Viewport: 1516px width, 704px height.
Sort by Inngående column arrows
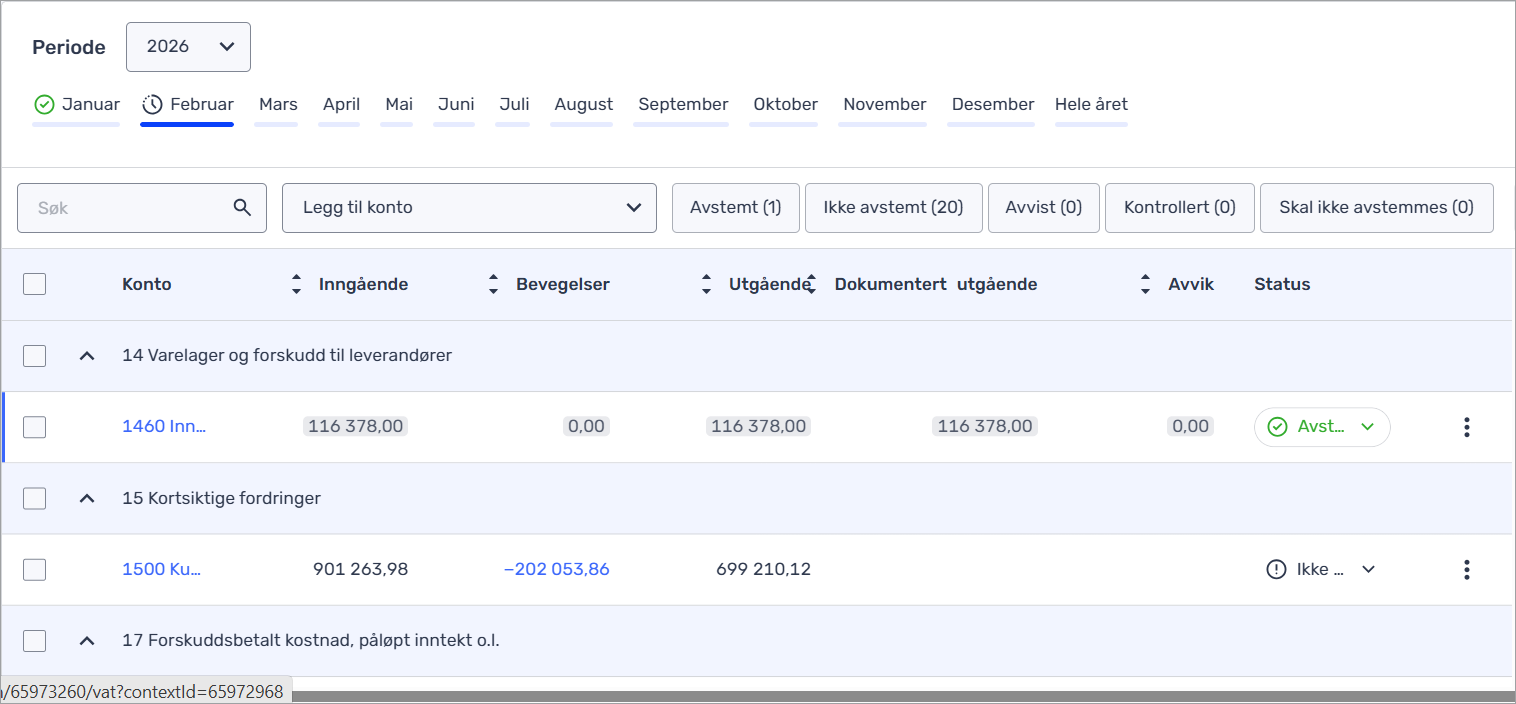pyautogui.click(x=493, y=284)
